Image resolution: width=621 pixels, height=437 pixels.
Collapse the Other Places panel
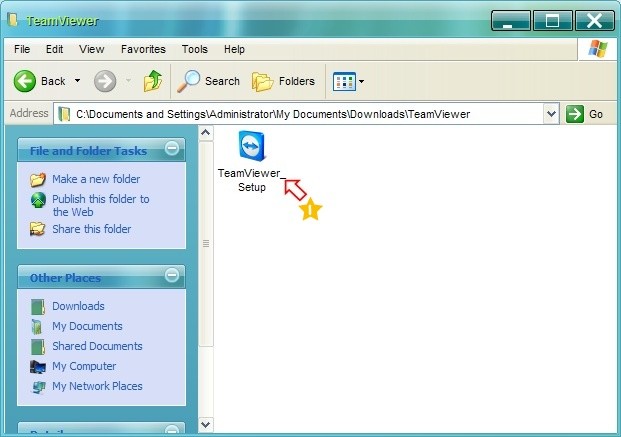click(172, 275)
